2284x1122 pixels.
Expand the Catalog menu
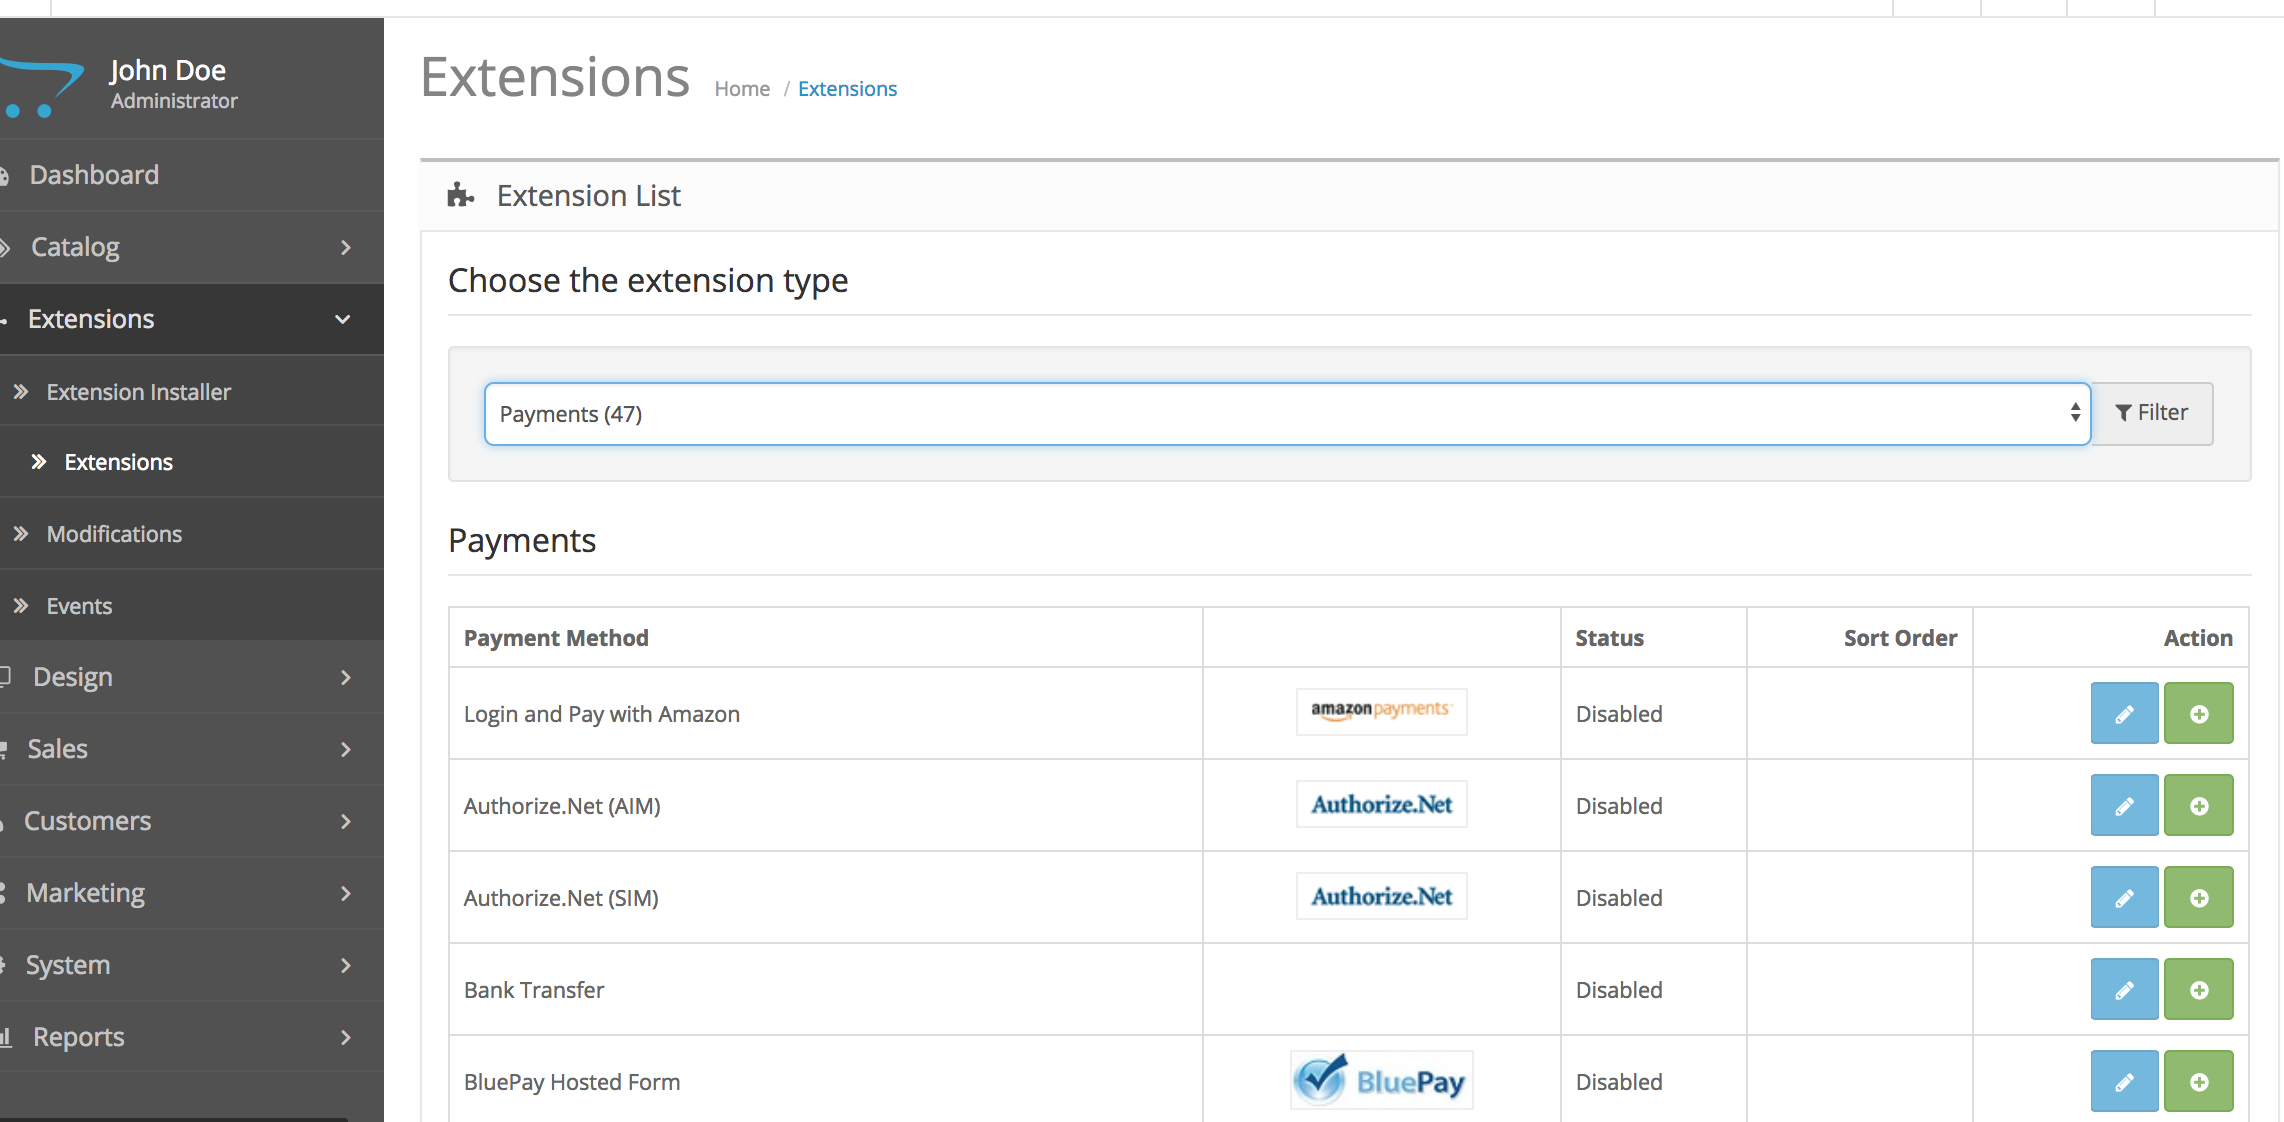(x=192, y=247)
